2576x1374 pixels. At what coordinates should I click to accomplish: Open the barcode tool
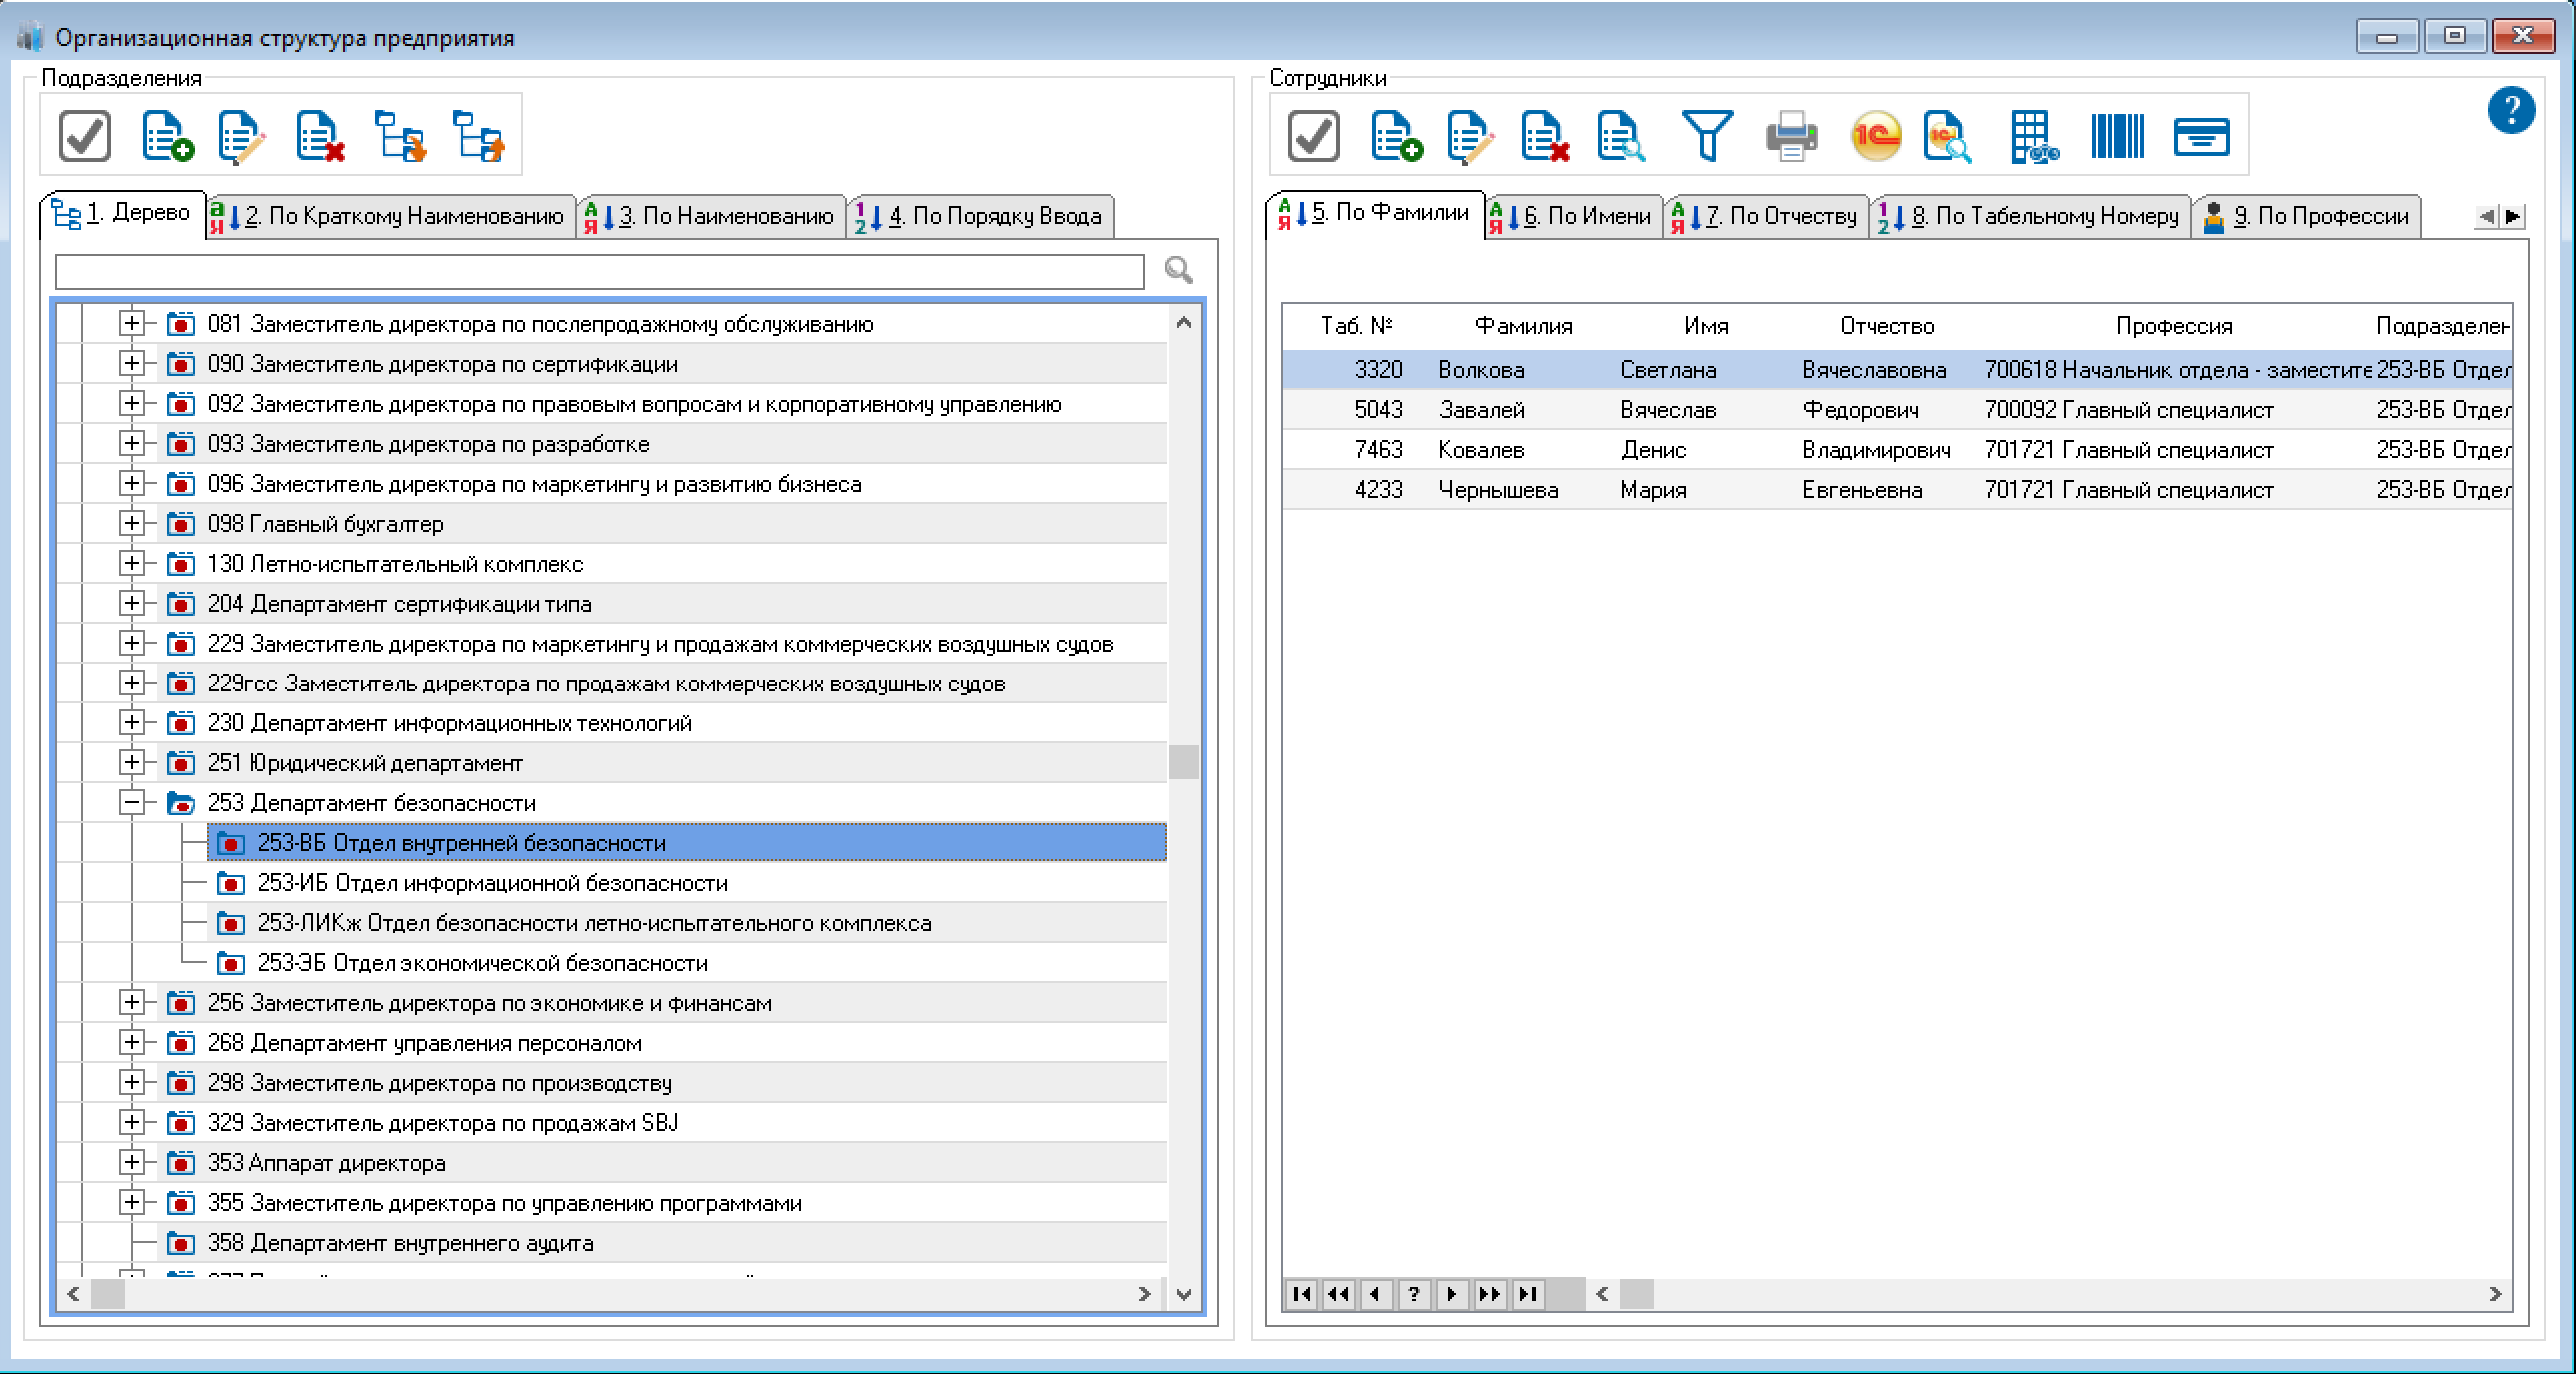(2116, 136)
